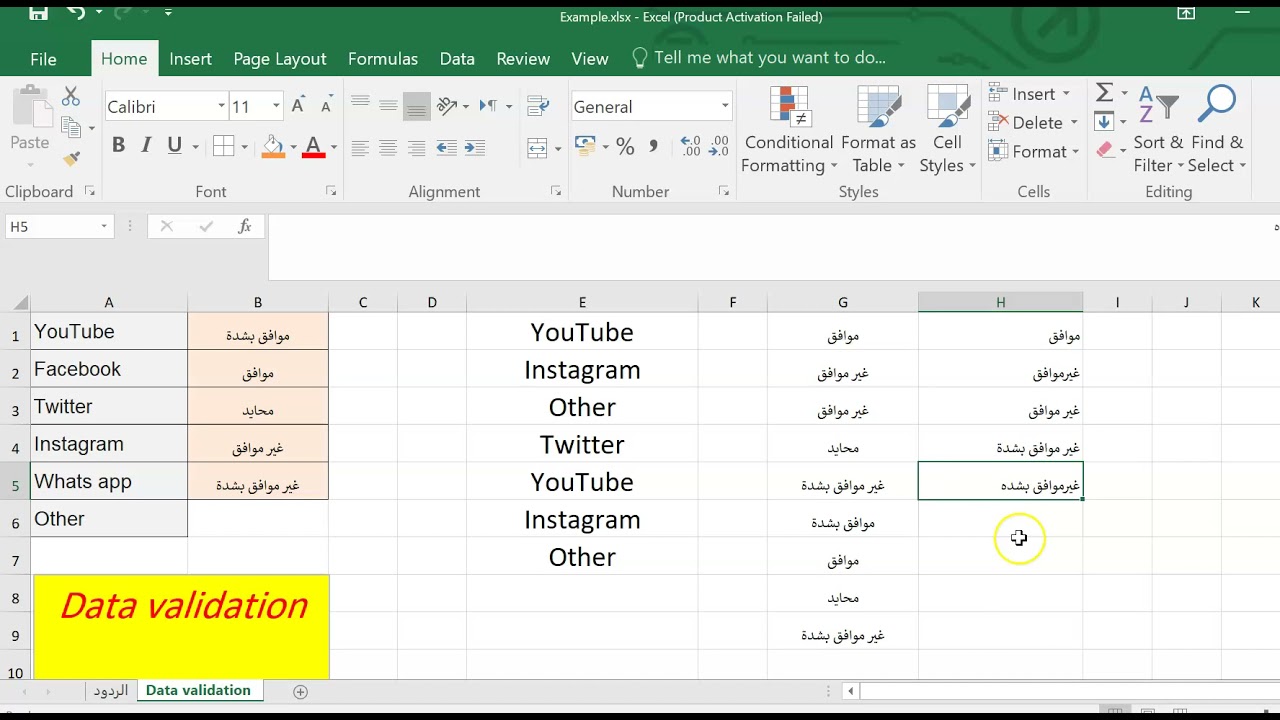Click the Undo arrow icon
The width and height of the screenshot is (1280, 720).
coord(77,13)
